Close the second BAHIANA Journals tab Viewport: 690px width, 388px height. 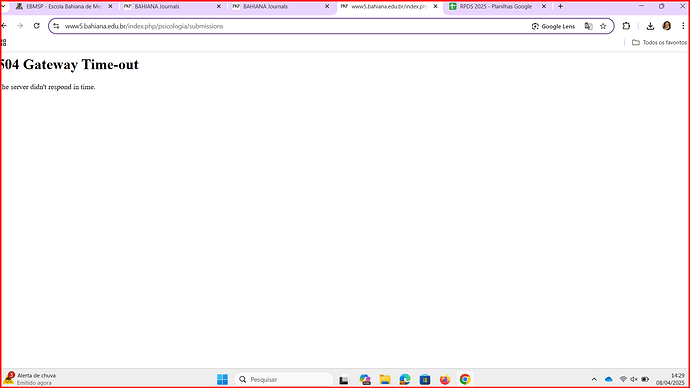point(327,7)
